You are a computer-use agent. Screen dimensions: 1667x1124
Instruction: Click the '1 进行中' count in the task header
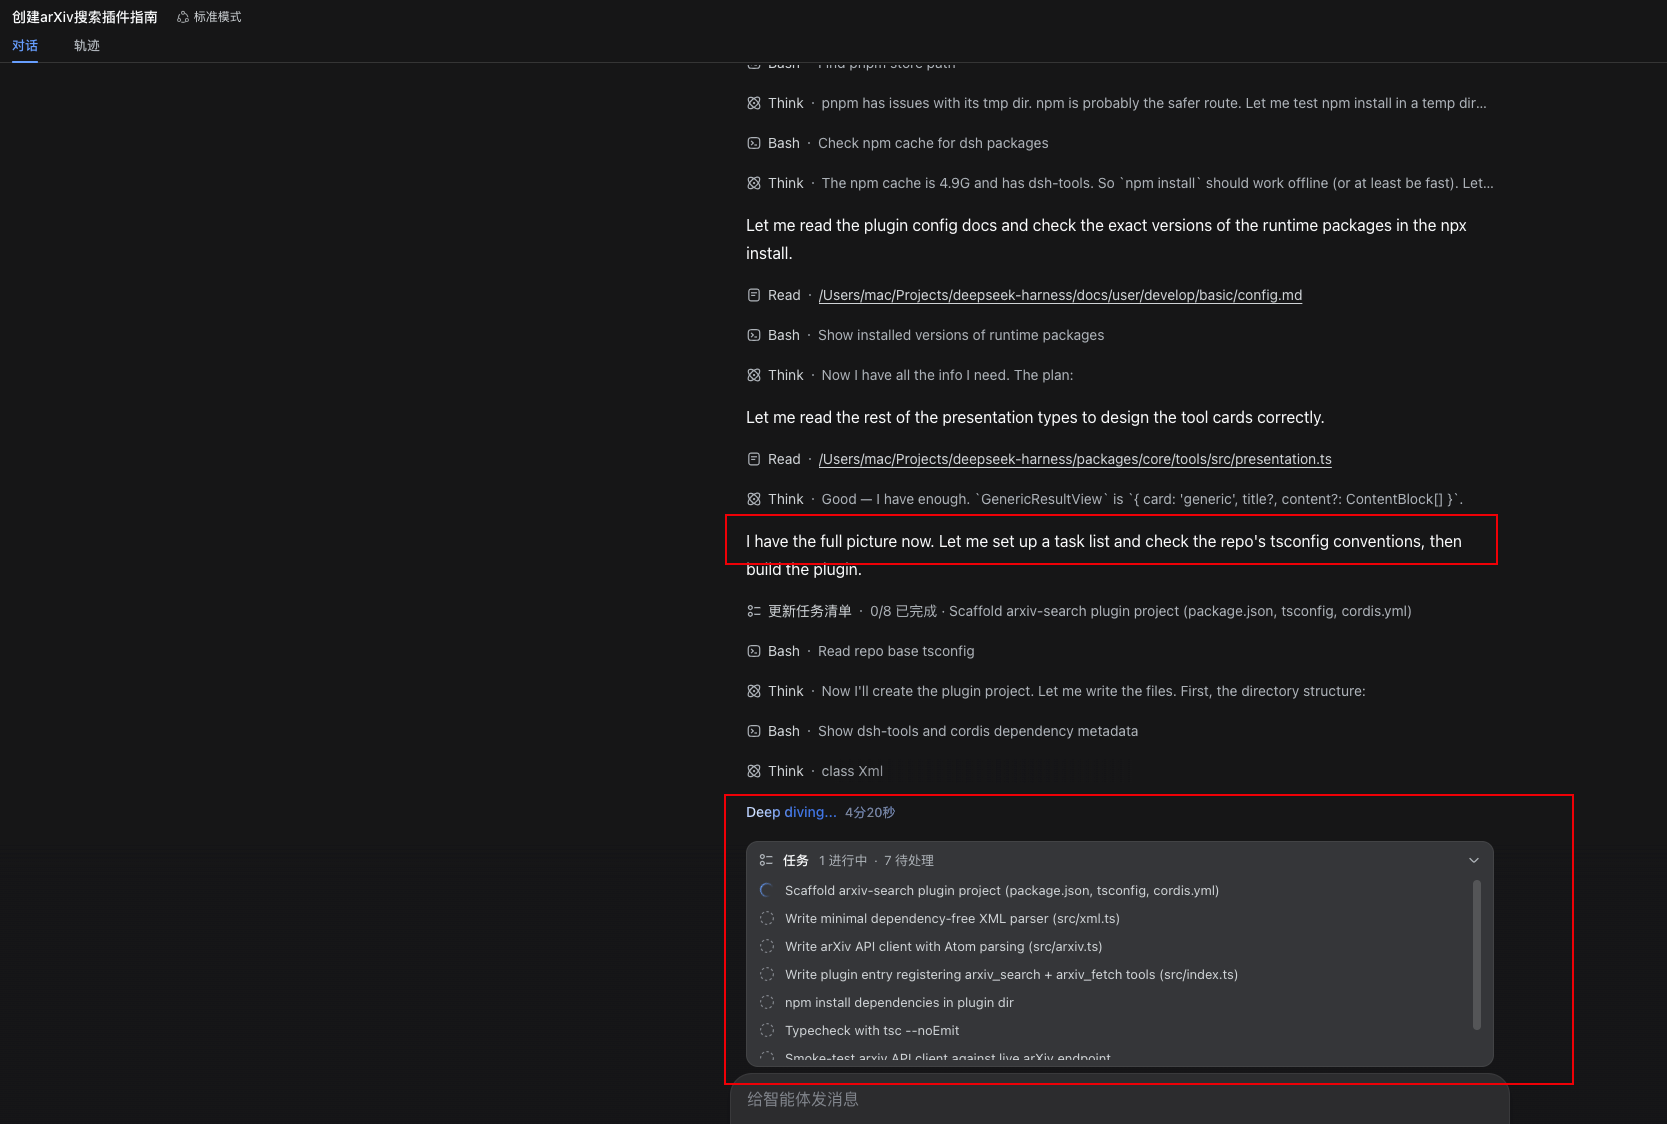coord(843,860)
